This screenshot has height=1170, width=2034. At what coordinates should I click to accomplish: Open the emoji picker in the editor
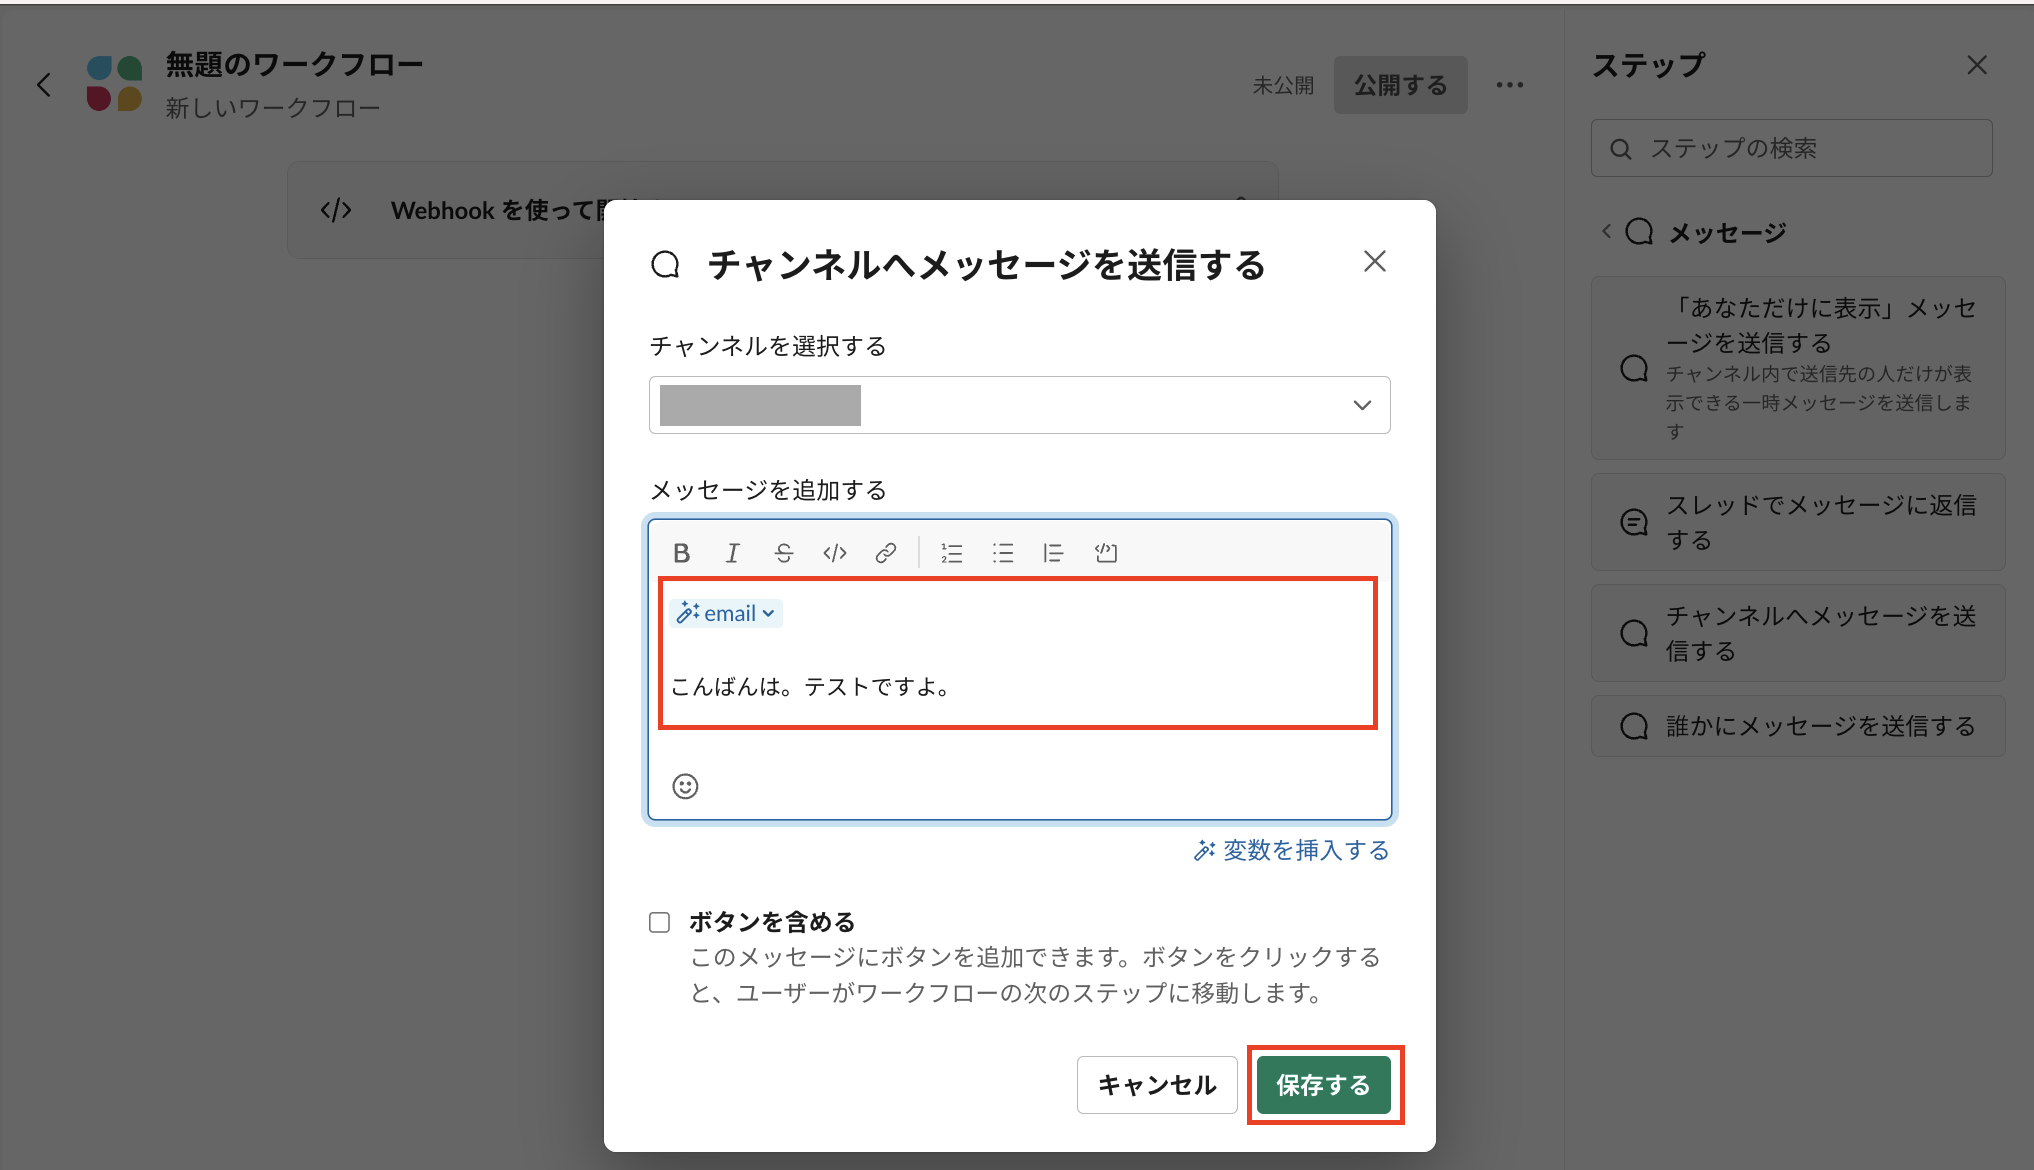(x=684, y=787)
